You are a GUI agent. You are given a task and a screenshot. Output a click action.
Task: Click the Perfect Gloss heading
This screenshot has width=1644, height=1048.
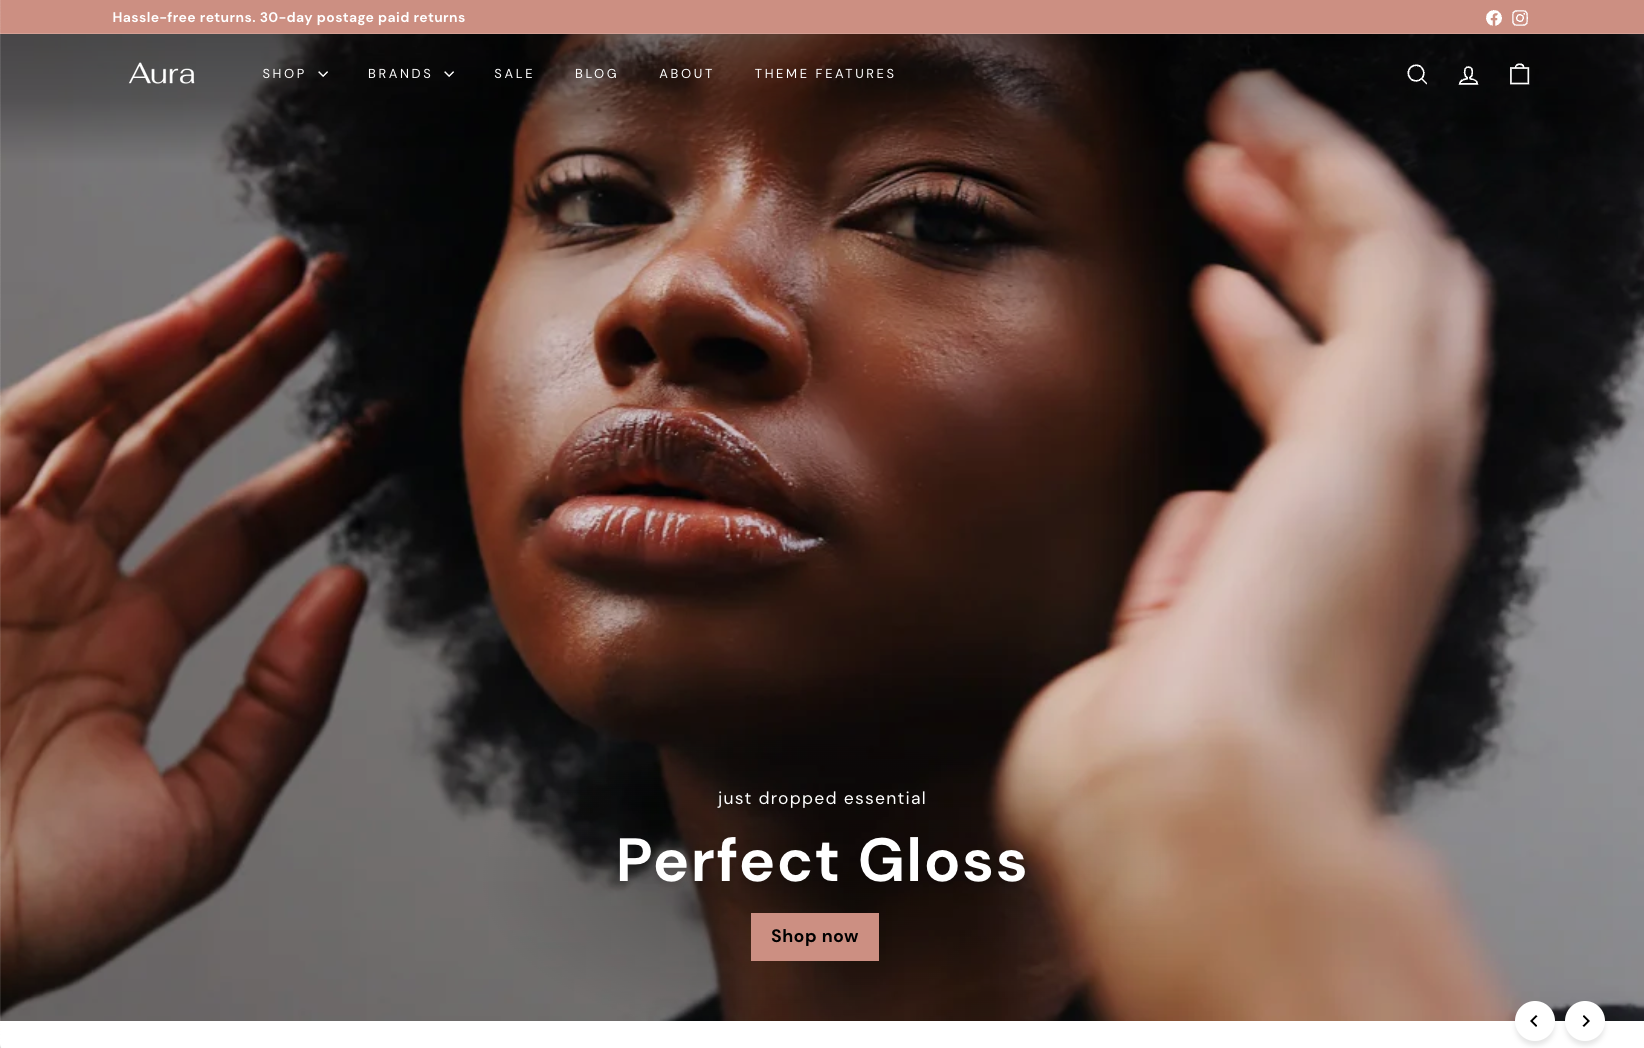822,861
